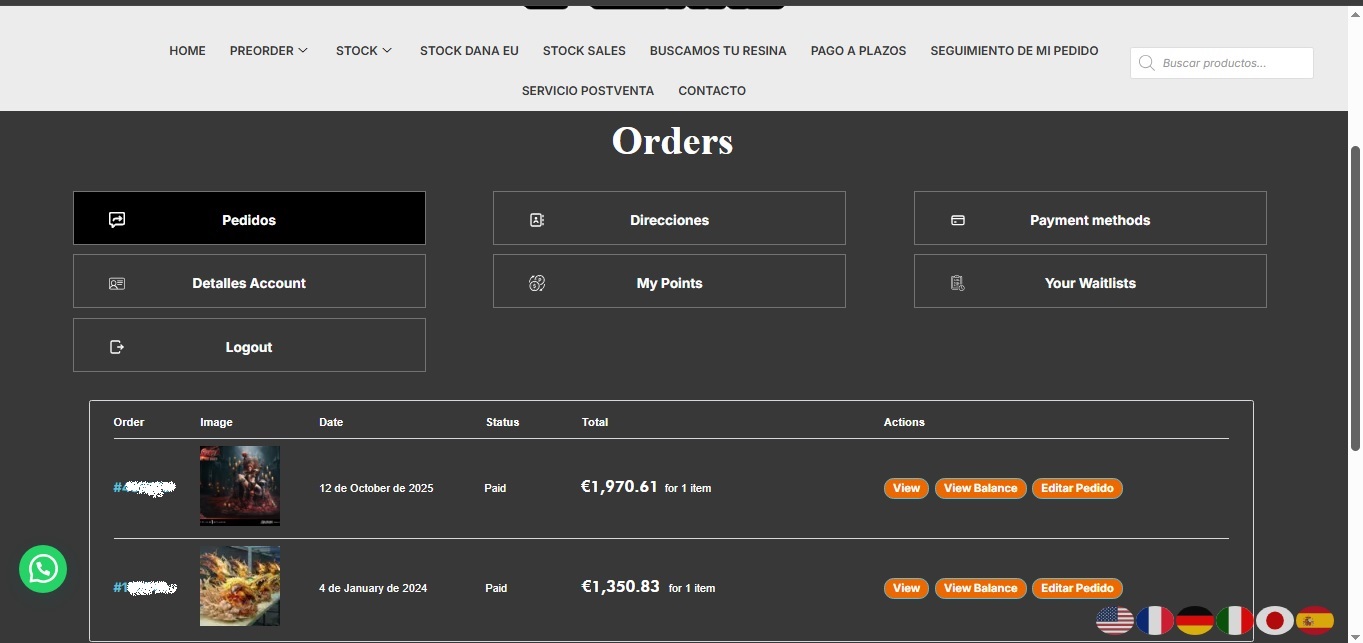Click the My Points icon
Screen dimensions: 1363x643
(x=537, y=284)
